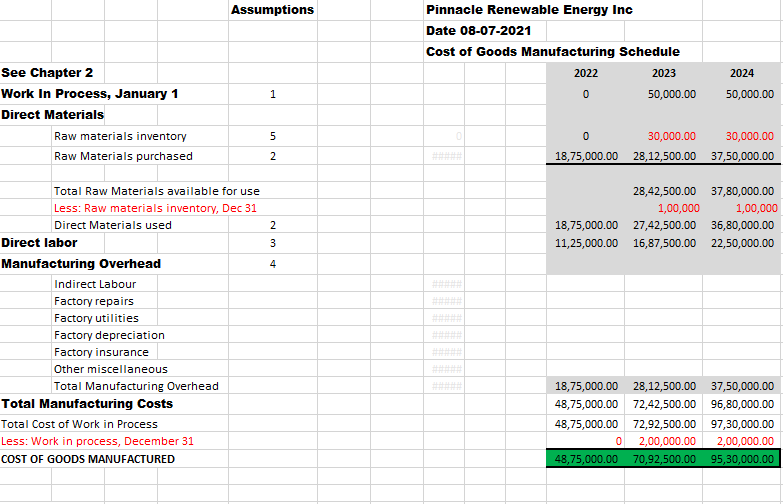This screenshot has height=504, width=783.
Task: Select the Factory repairs label
Action: [94, 301]
